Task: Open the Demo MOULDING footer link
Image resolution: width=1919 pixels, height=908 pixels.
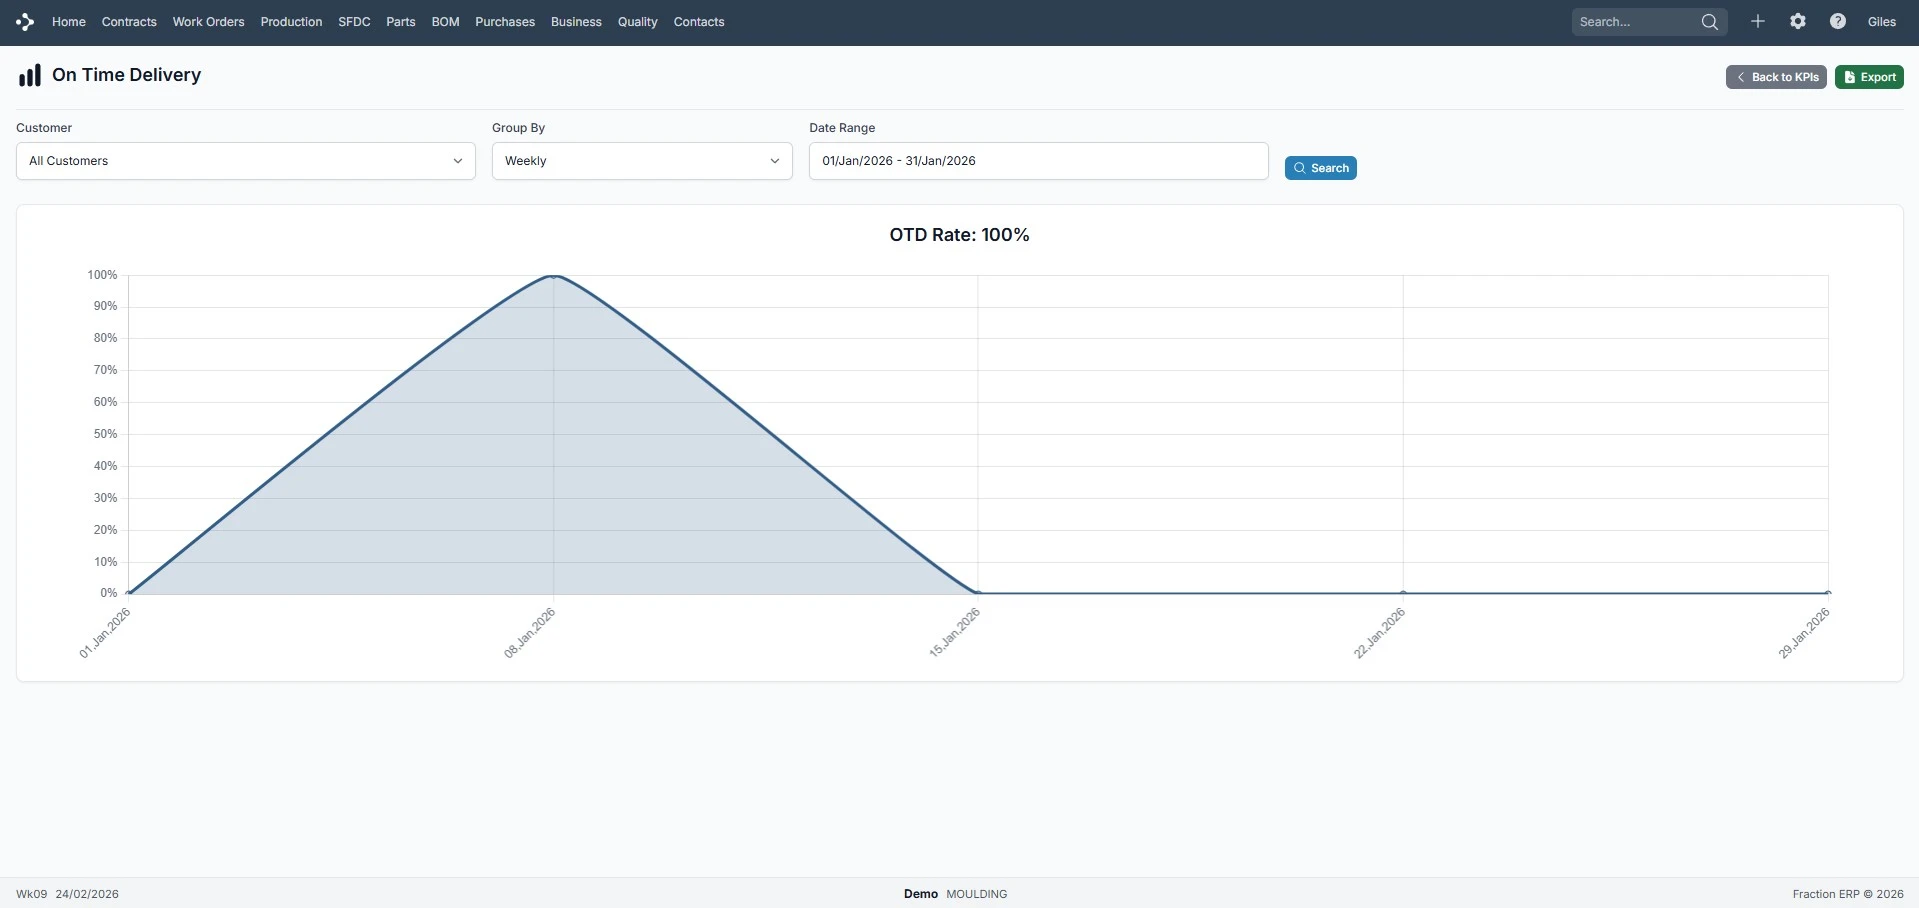Action: pyautogui.click(x=954, y=893)
